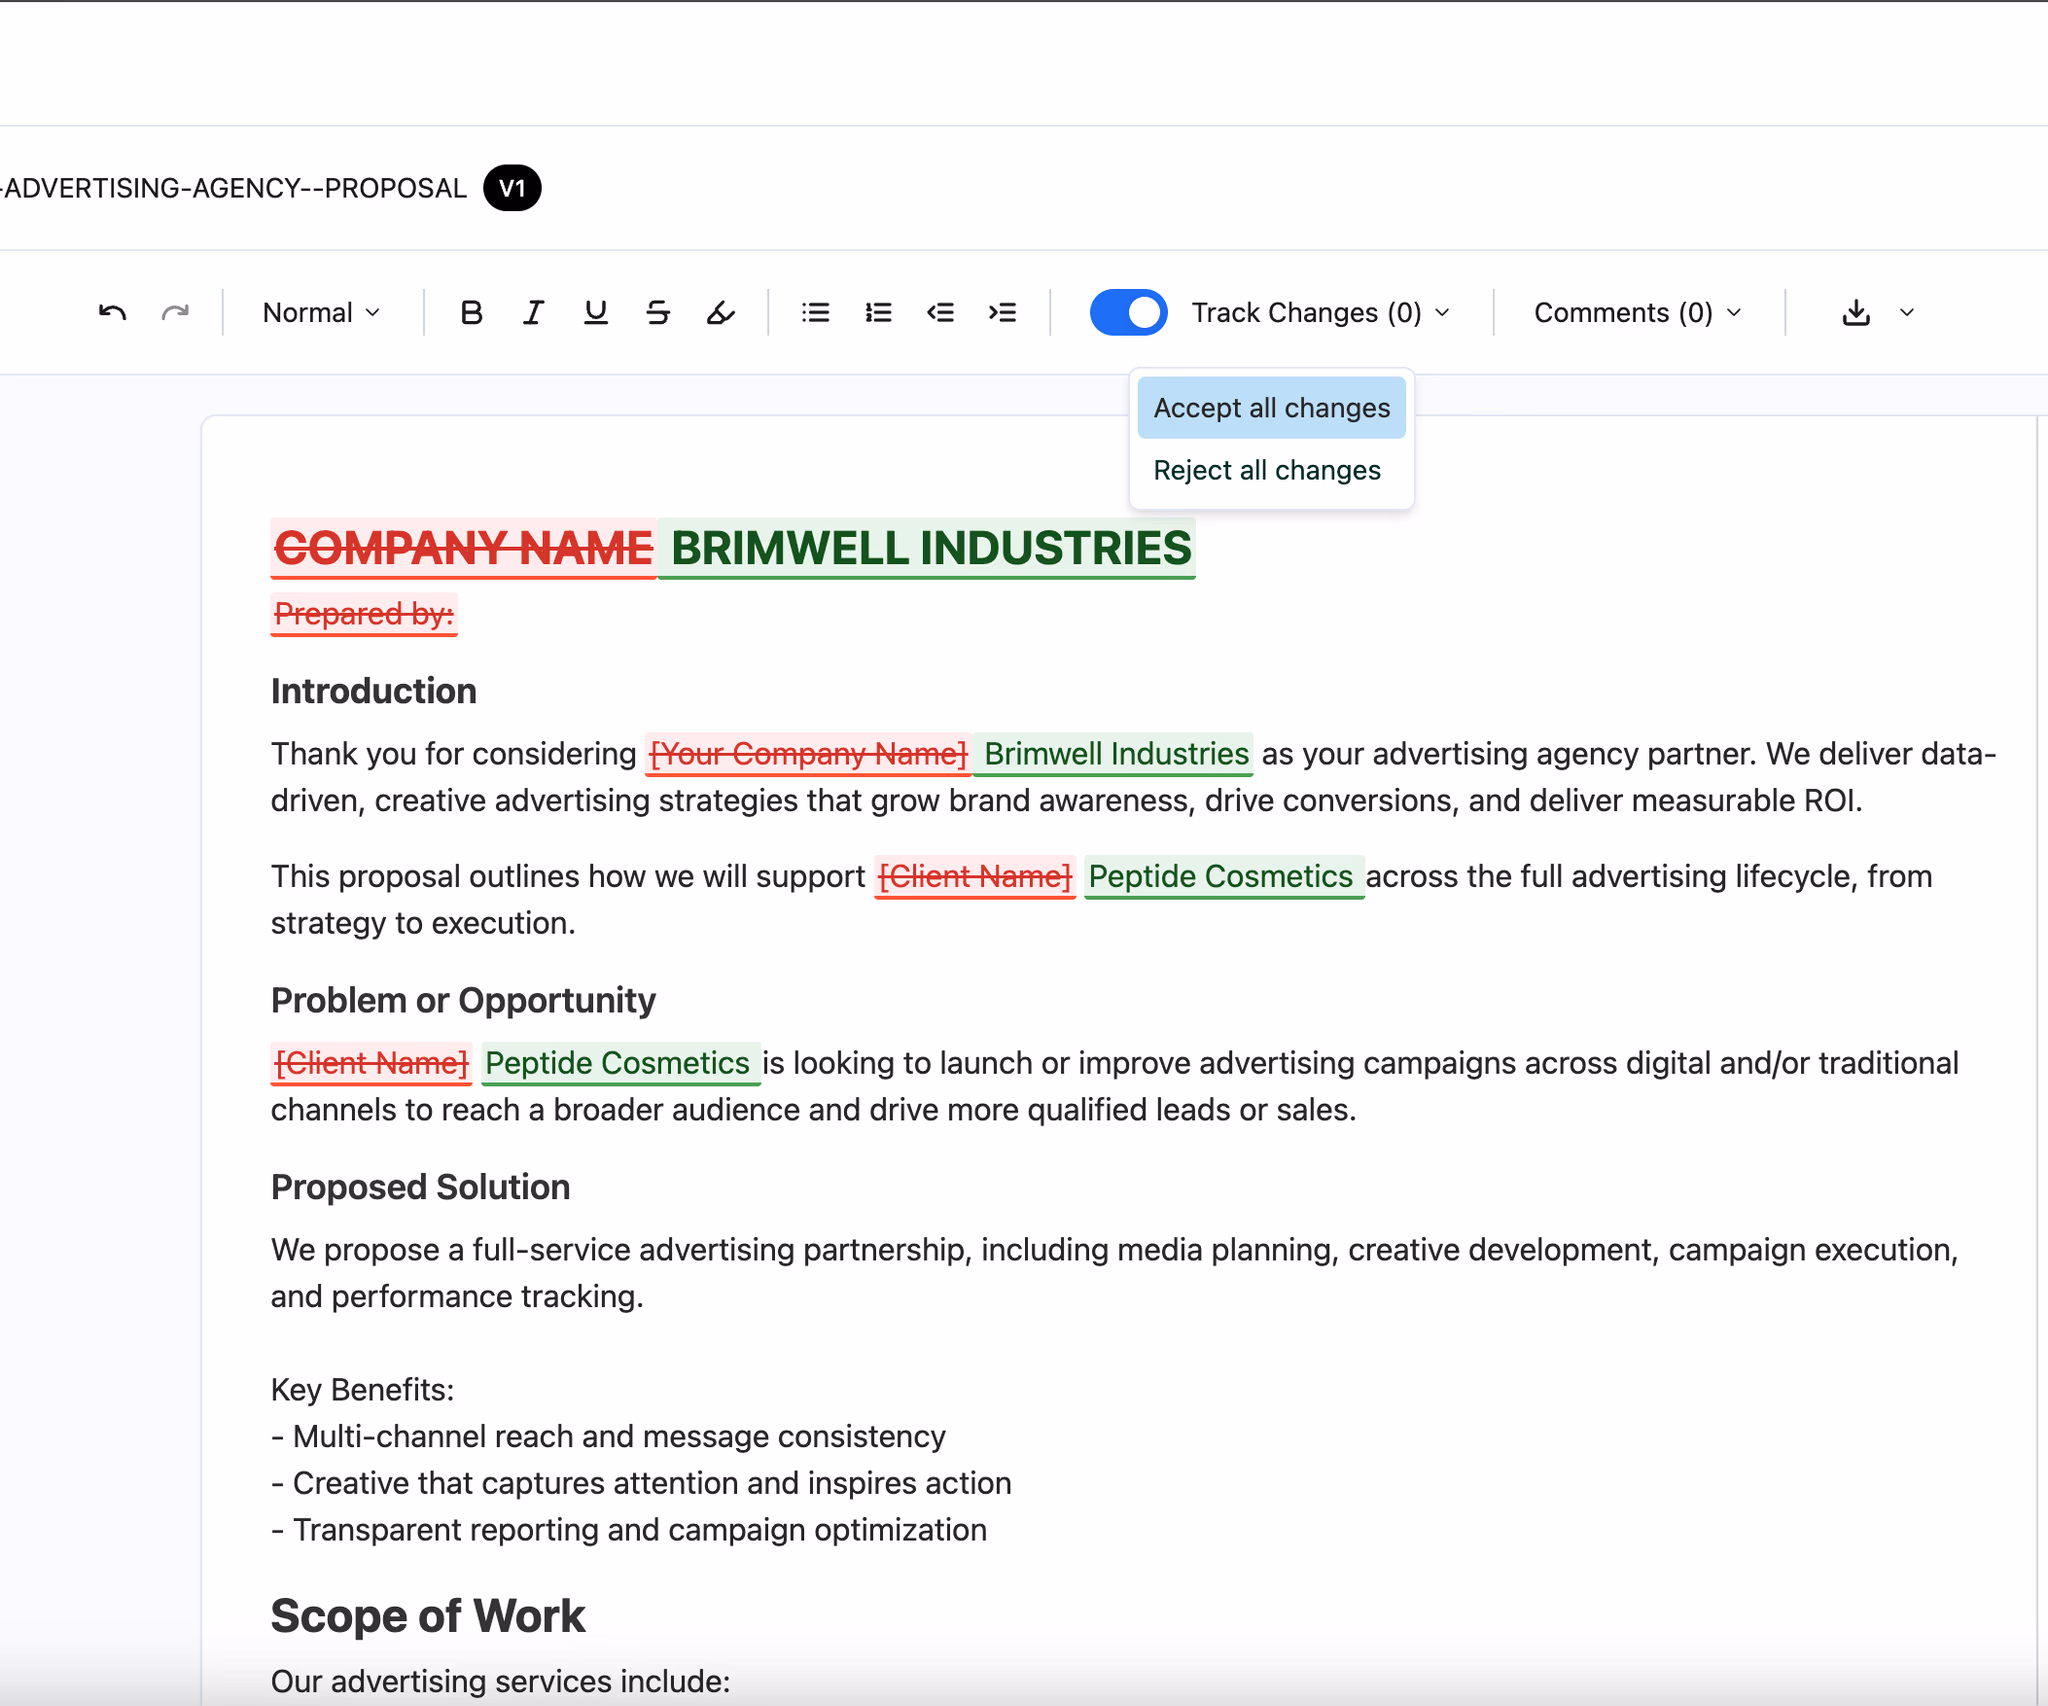
Task: Apply italic formatting
Action: point(533,312)
